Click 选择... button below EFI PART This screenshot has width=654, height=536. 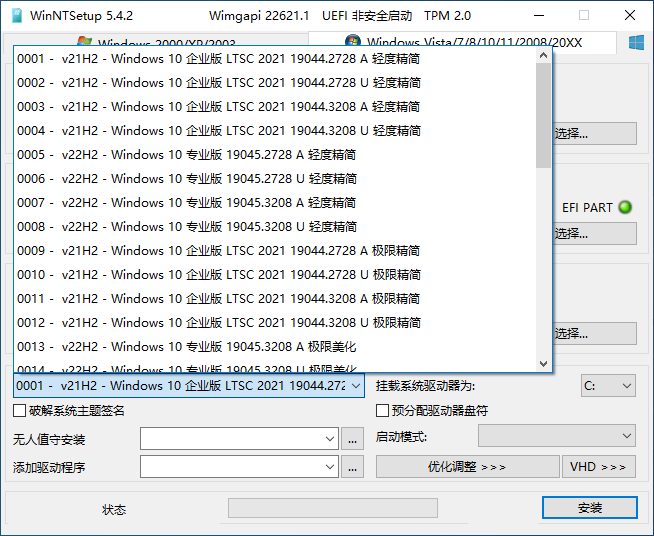pos(595,234)
